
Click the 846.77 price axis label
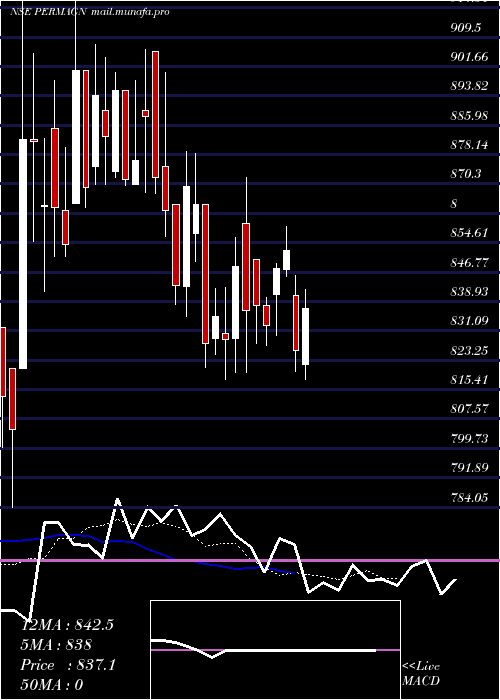tap(469, 262)
